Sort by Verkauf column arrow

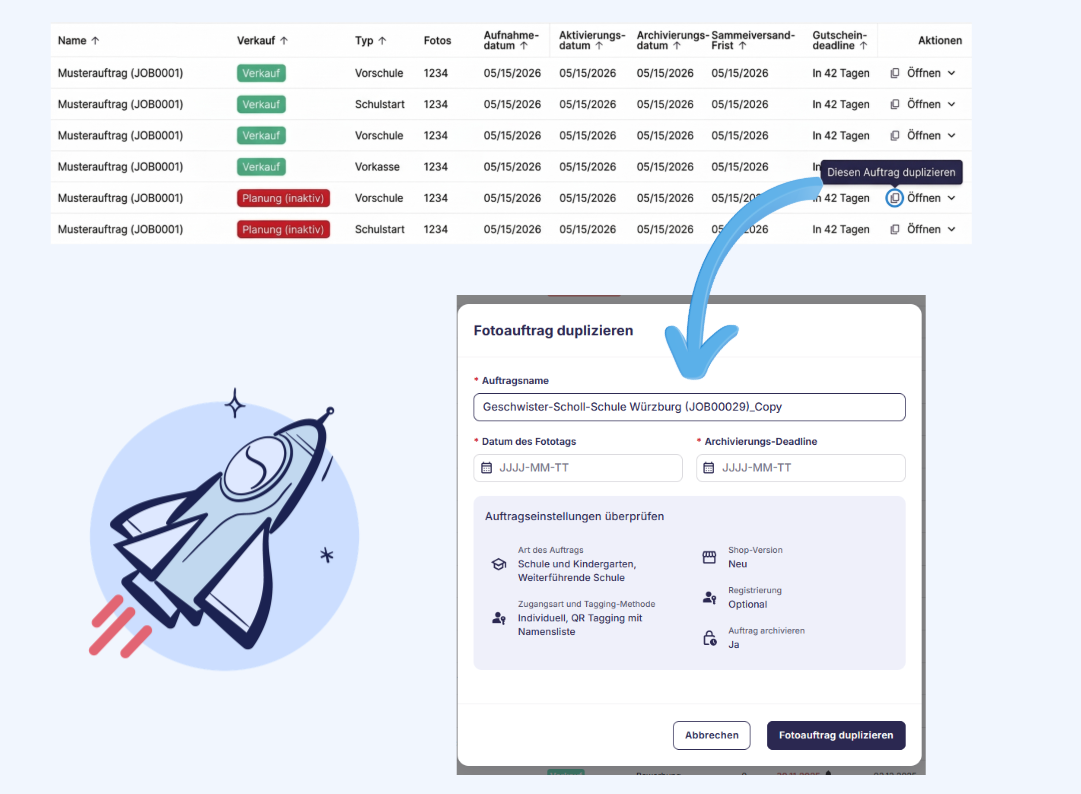(x=283, y=41)
